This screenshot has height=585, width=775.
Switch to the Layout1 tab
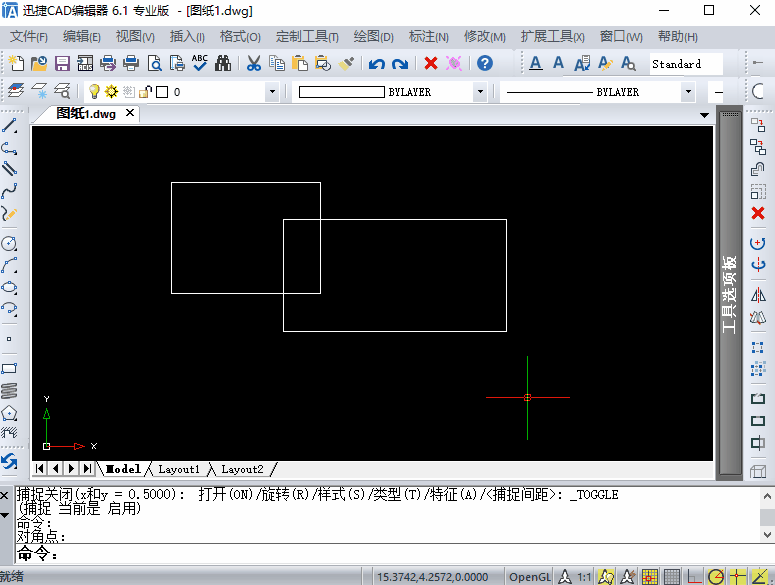(x=178, y=469)
